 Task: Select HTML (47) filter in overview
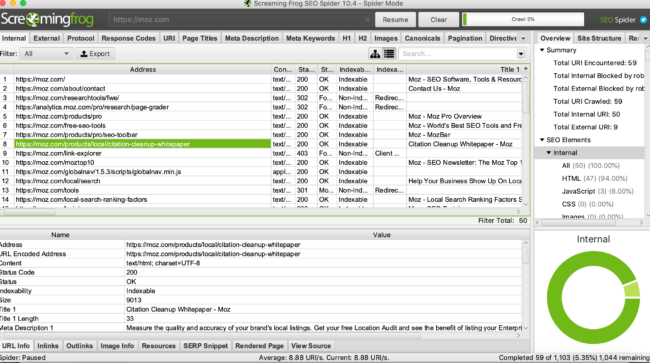594,178
